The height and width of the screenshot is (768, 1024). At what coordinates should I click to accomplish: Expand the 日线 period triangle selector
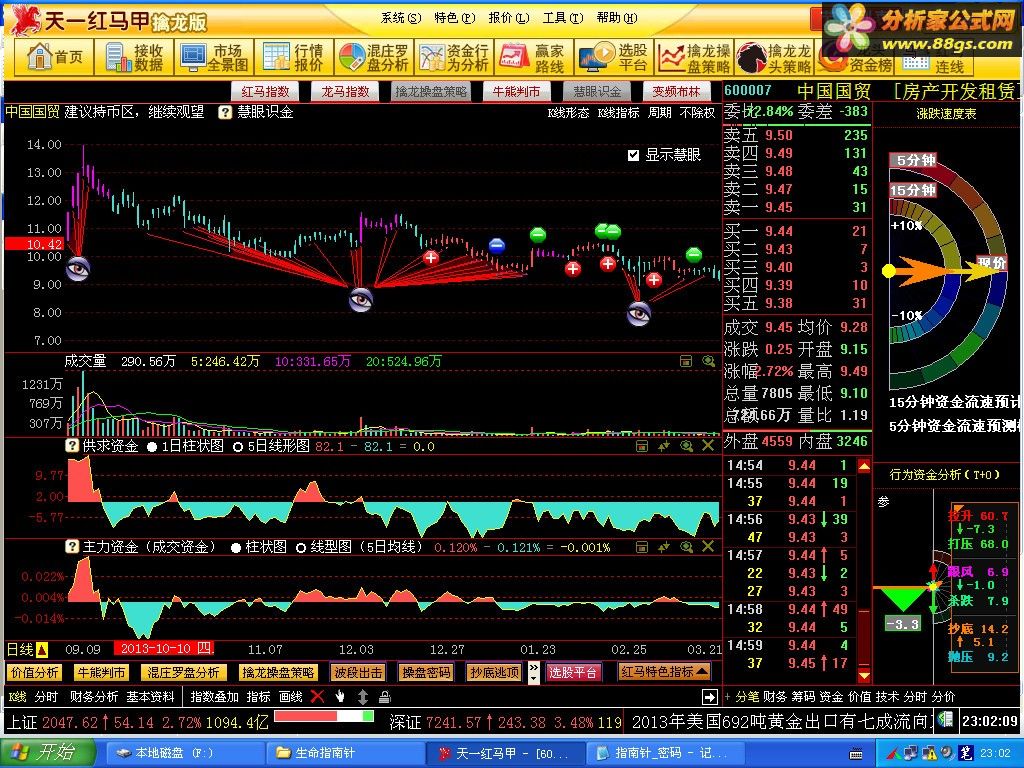click(42, 649)
